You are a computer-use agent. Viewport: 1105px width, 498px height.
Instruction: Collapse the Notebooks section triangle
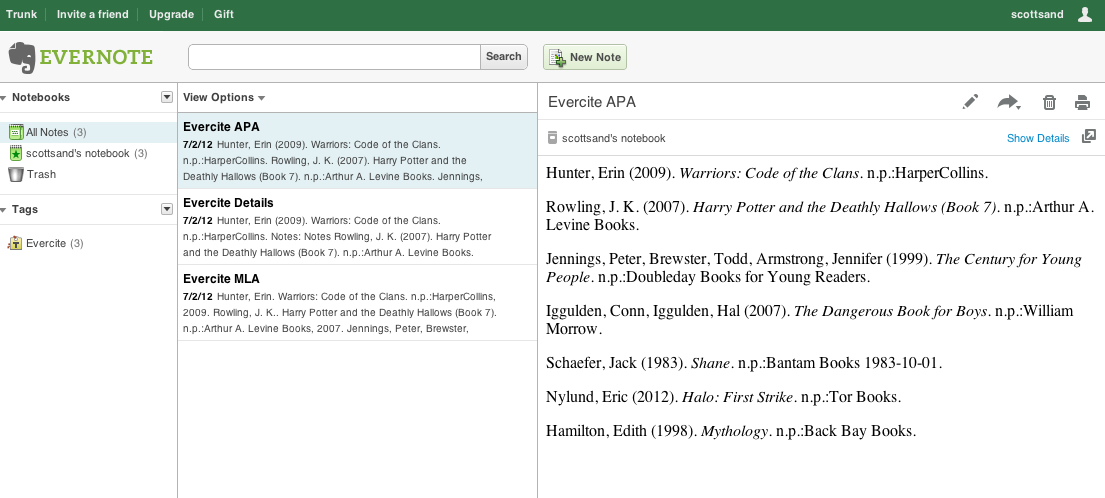(x=4, y=98)
